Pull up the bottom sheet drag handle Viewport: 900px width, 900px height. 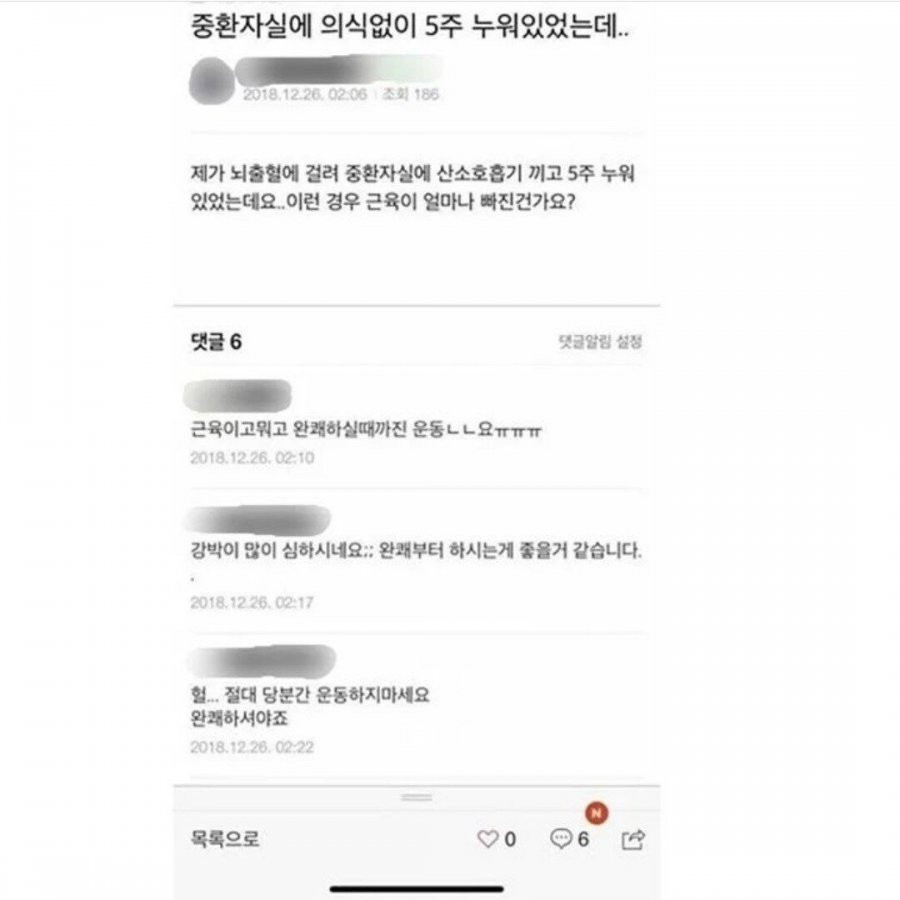click(417, 797)
